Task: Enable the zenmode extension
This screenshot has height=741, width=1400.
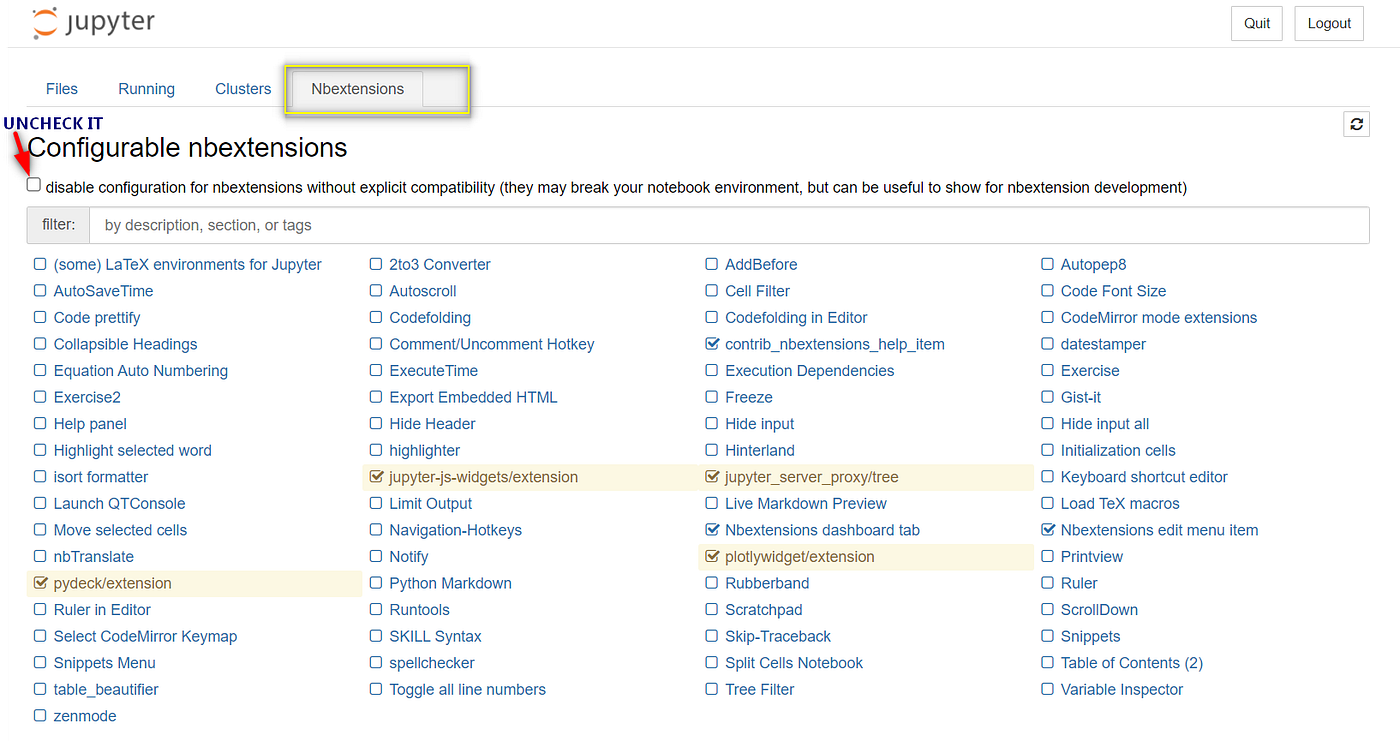Action: [x=39, y=716]
